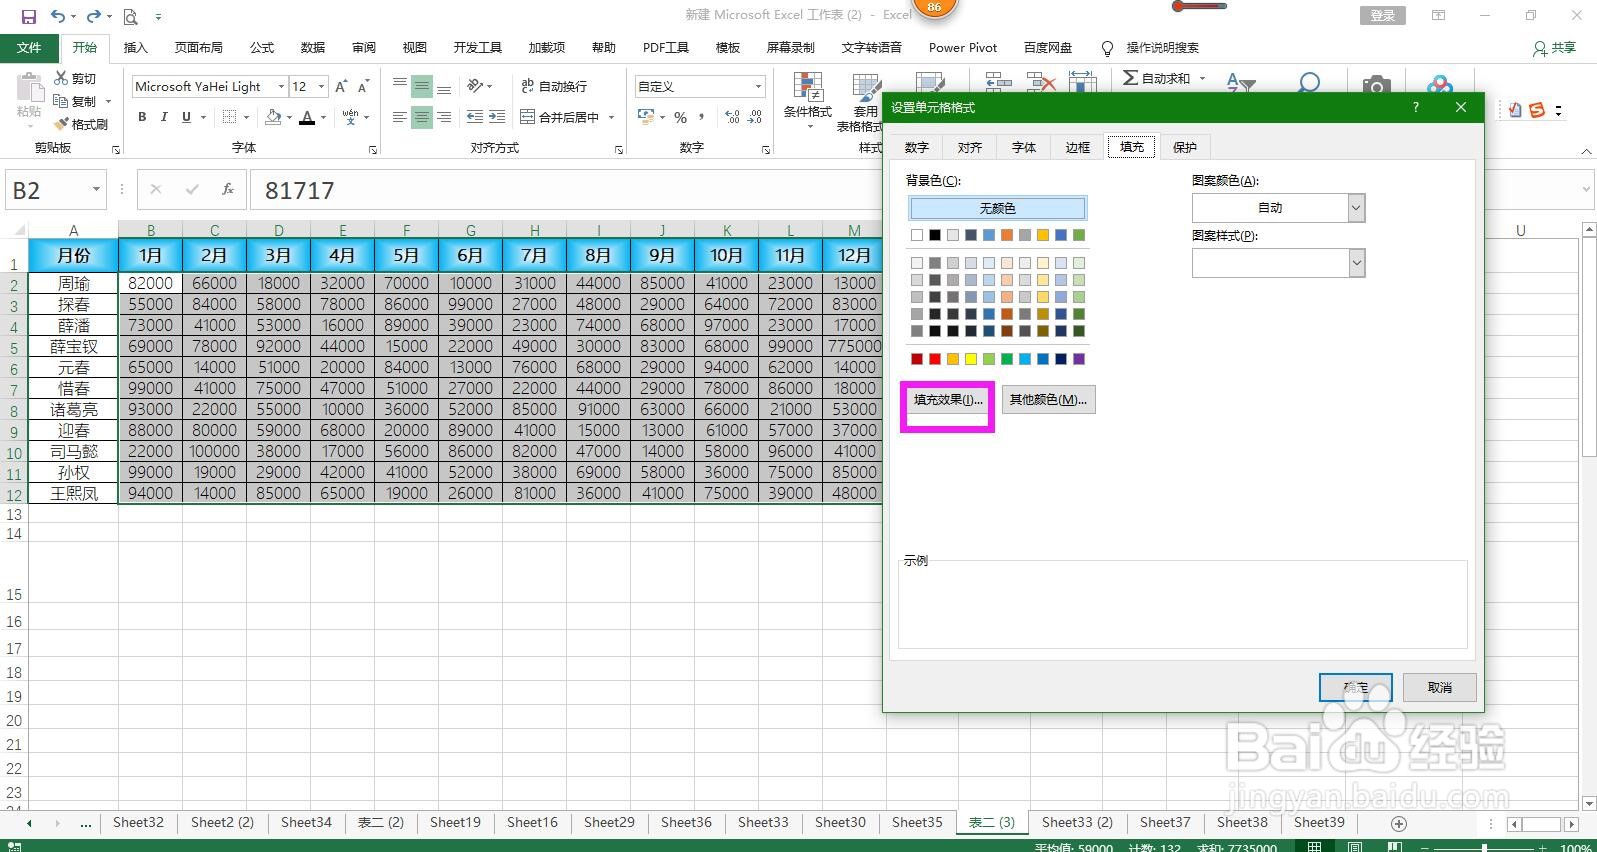Viewport: 1597px width, 852px height.
Task: Open the font size dropdown
Action: pos(321,87)
